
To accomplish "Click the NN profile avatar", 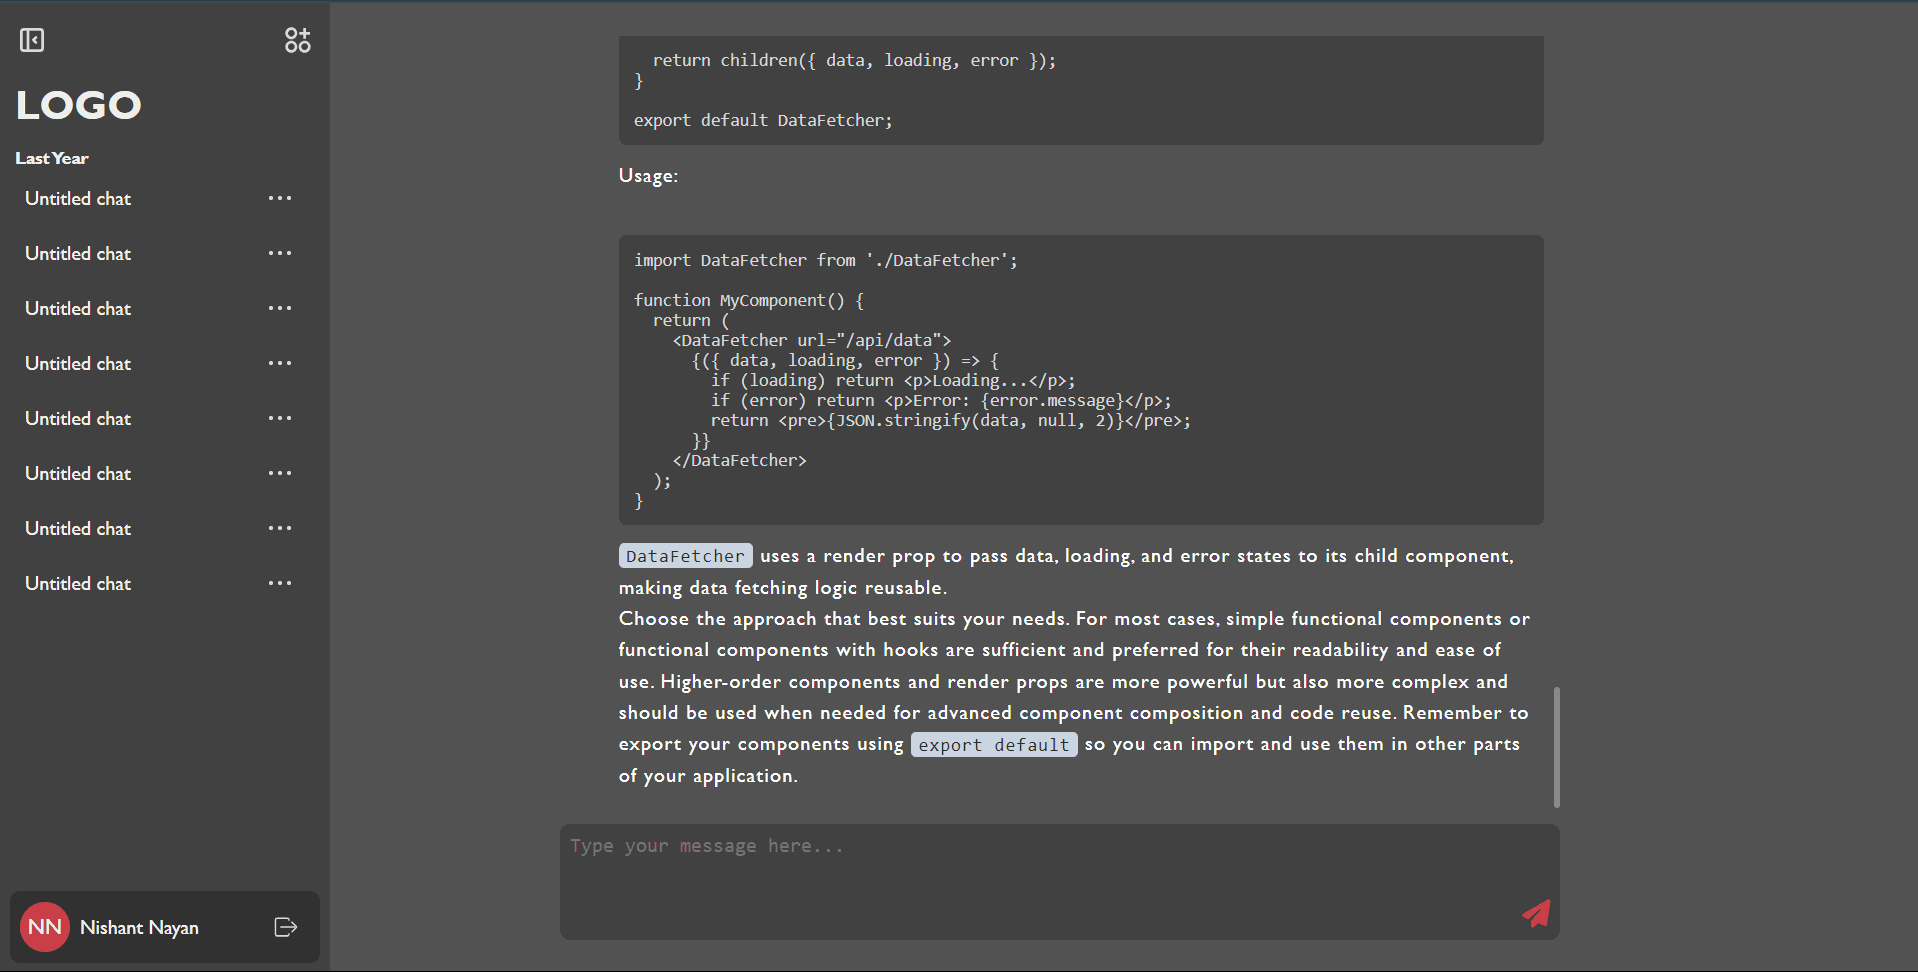I will 44,927.
